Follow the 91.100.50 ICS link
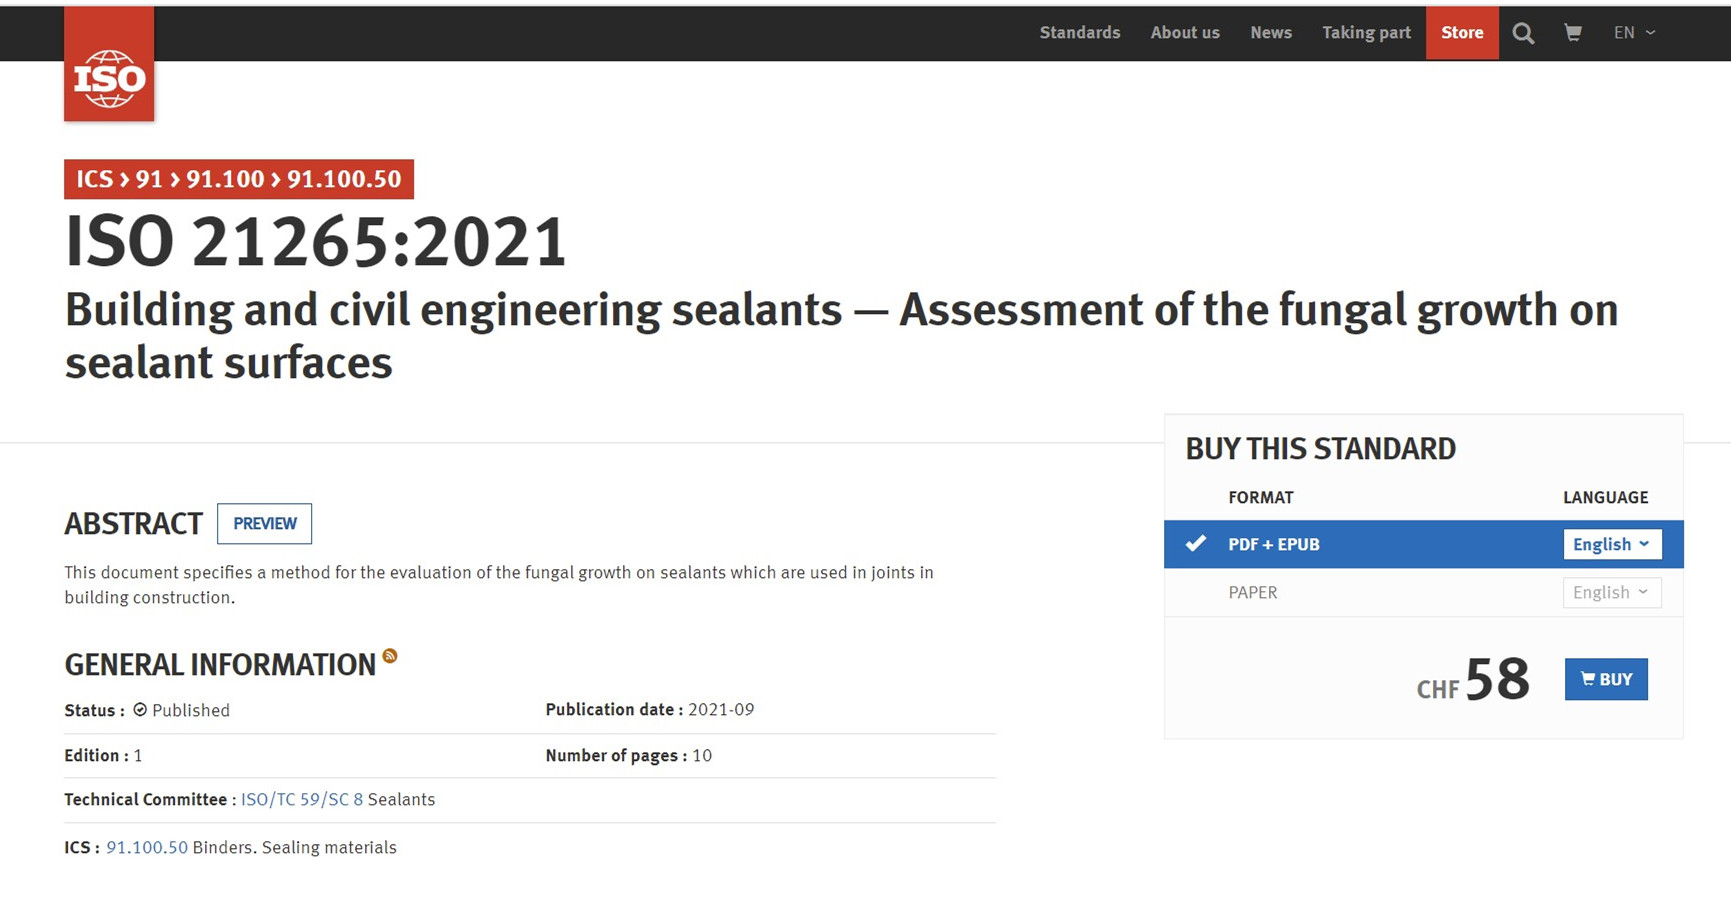 (147, 848)
